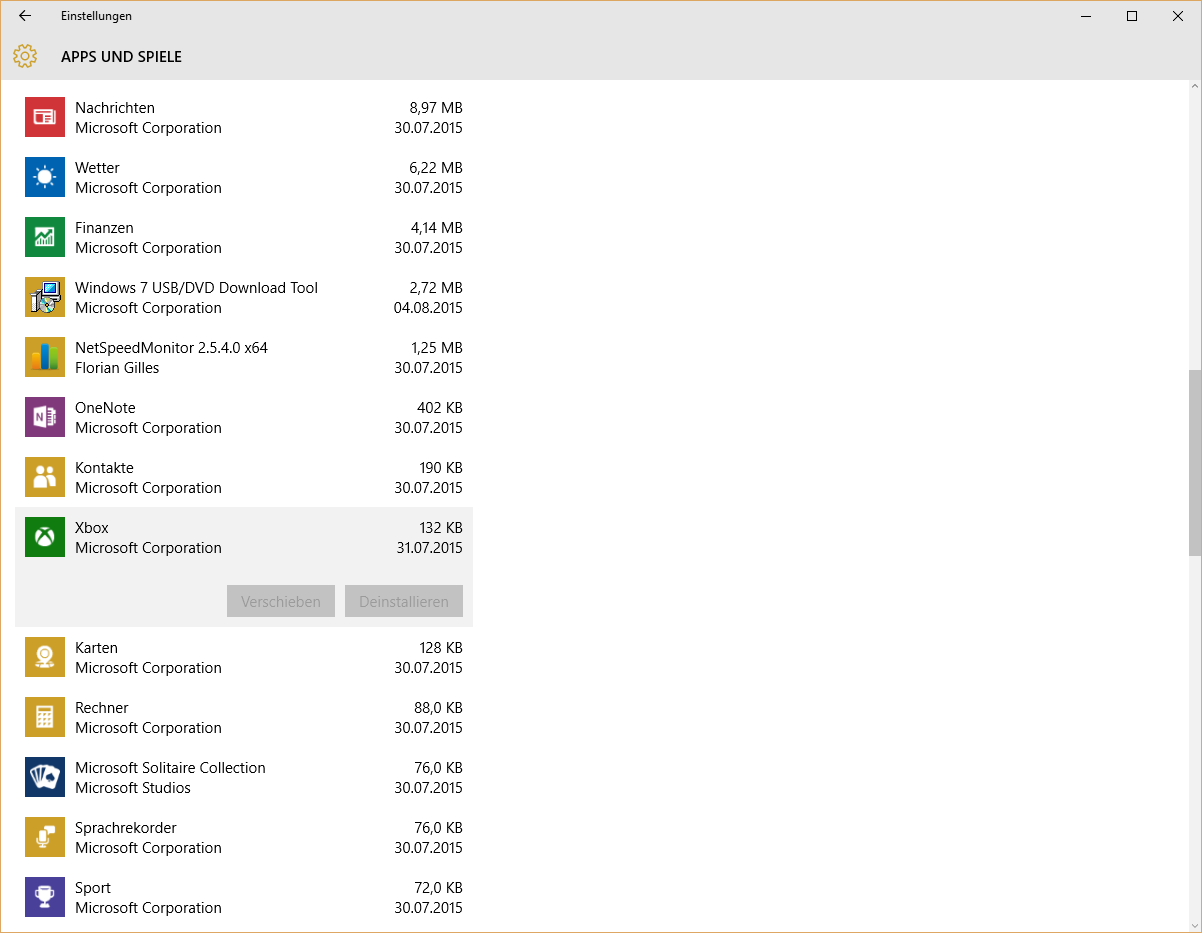1202x933 pixels.
Task: Select the Nachrichten app name
Action: (x=115, y=108)
